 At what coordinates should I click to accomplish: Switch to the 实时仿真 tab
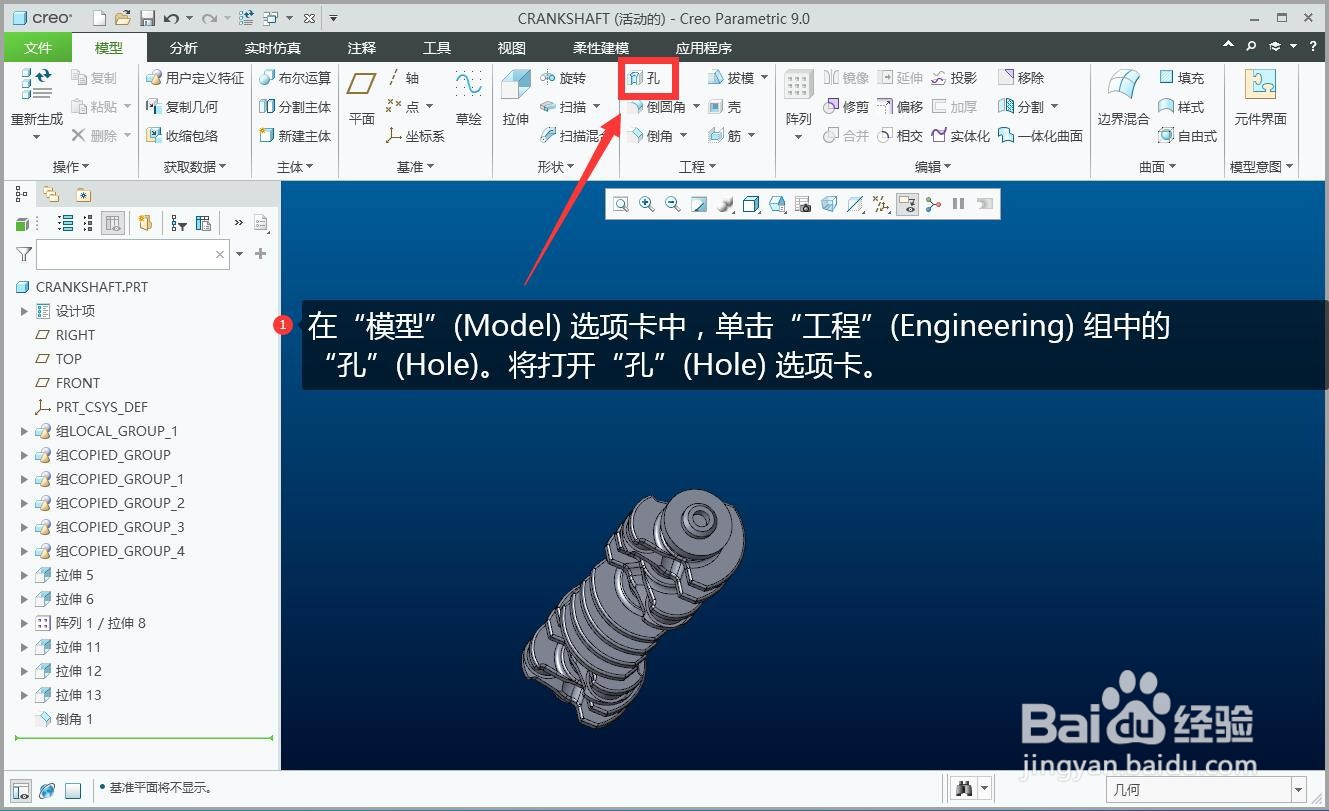tap(272, 48)
